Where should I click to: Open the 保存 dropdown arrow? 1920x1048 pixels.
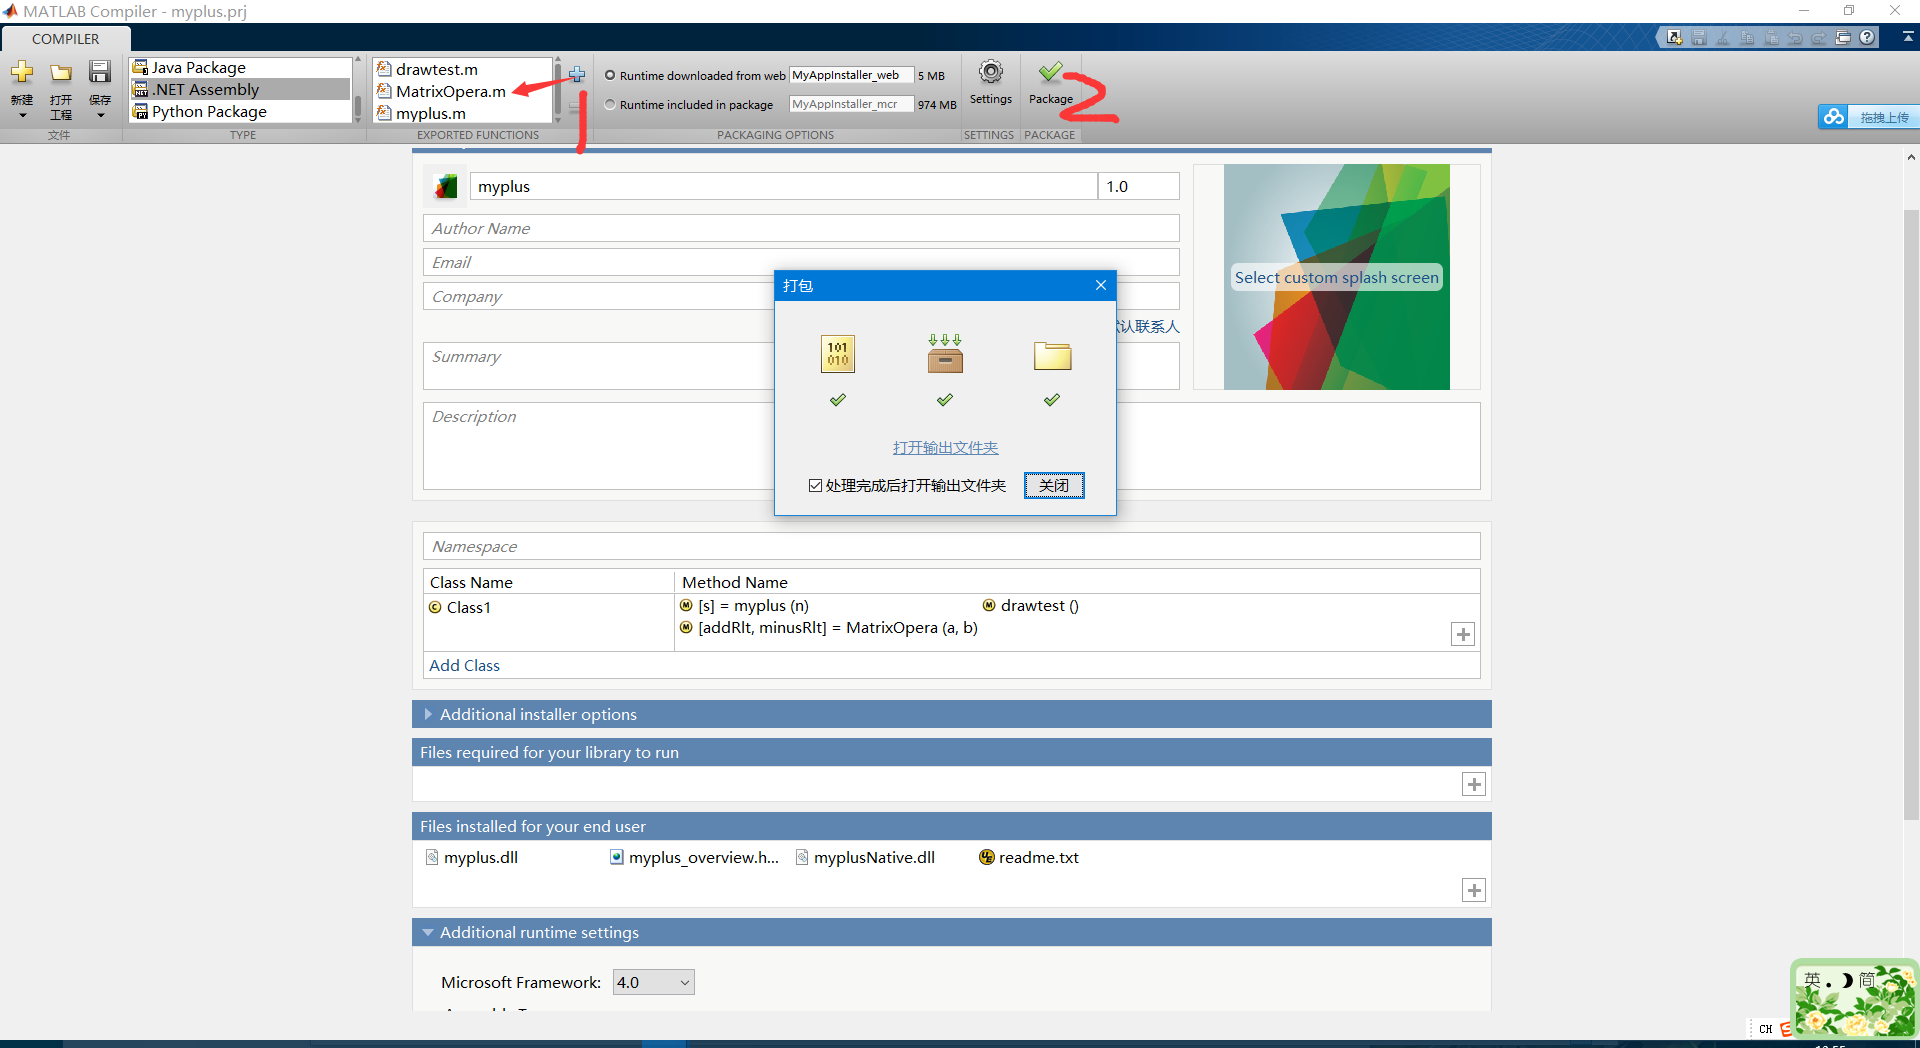(x=100, y=116)
